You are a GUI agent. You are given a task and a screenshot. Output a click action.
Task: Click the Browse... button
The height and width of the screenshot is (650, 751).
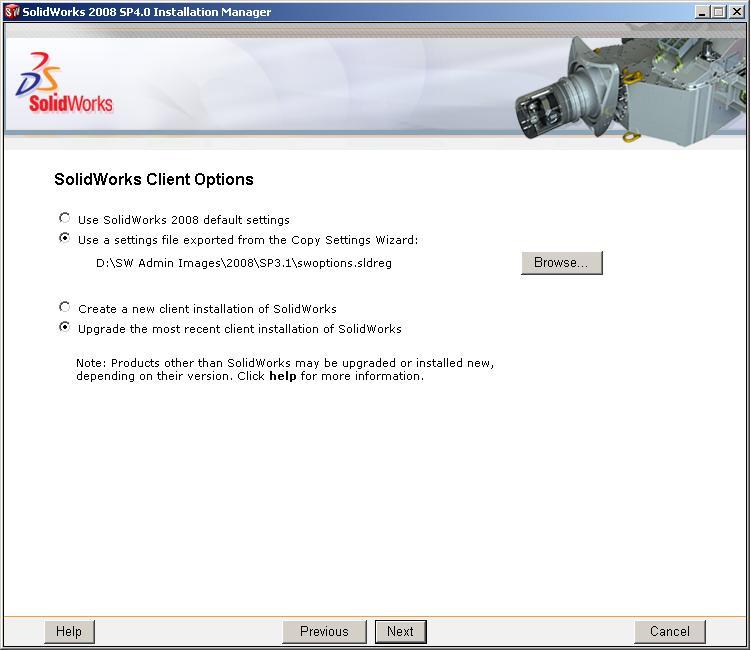tap(562, 263)
